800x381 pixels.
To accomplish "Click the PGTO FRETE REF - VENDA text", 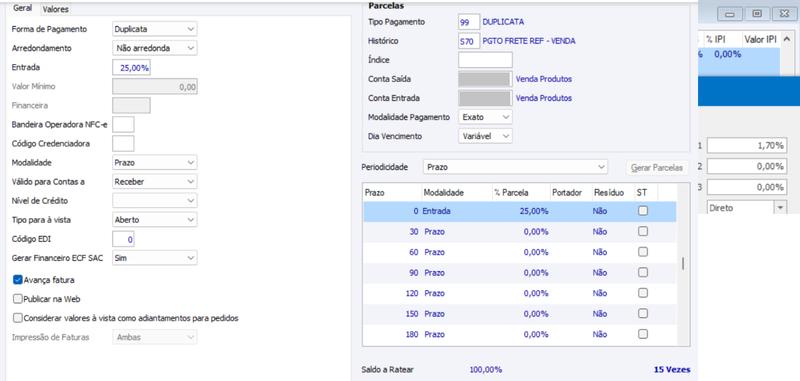I will click(529, 41).
